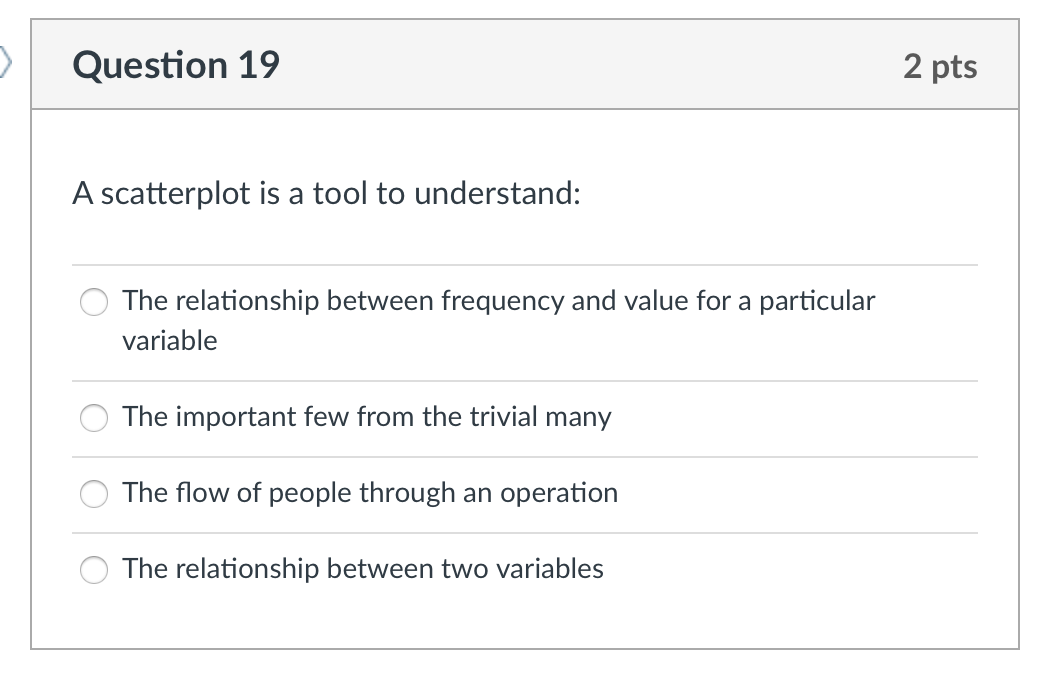Click the answer text mentioning 'a particular variable'
This screenshot has height=682, width=1058.
point(498,301)
